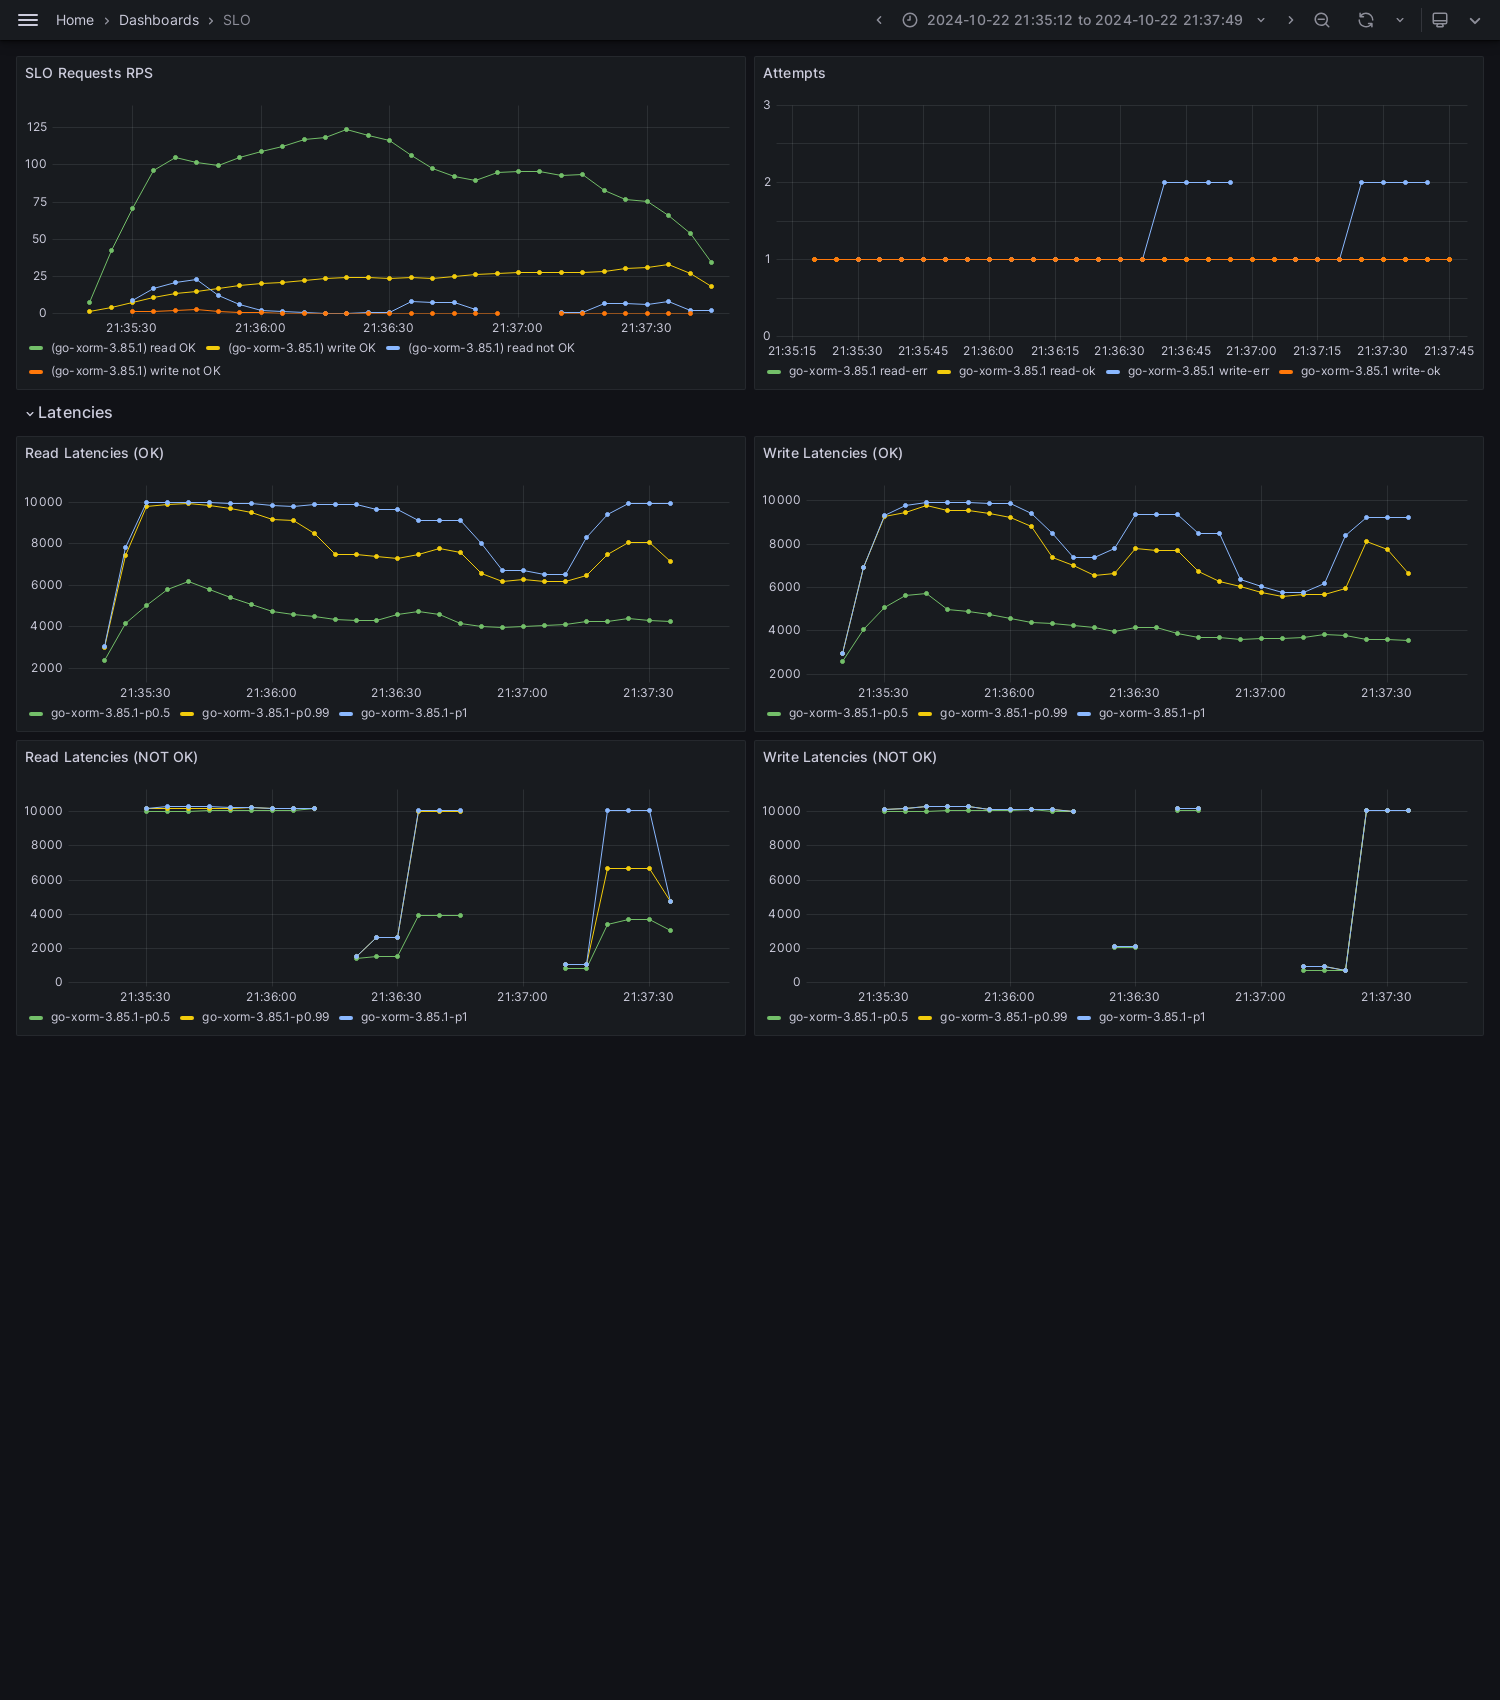Viewport: 1500px width, 1700px height.
Task: Toggle p0.99 series in Write Latencies (NOT OK)
Action: (x=1003, y=1017)
